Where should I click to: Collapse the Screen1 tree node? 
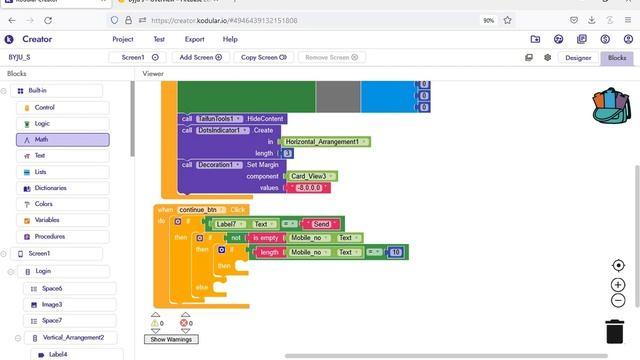pyautogui.click(x=4, y=253)
